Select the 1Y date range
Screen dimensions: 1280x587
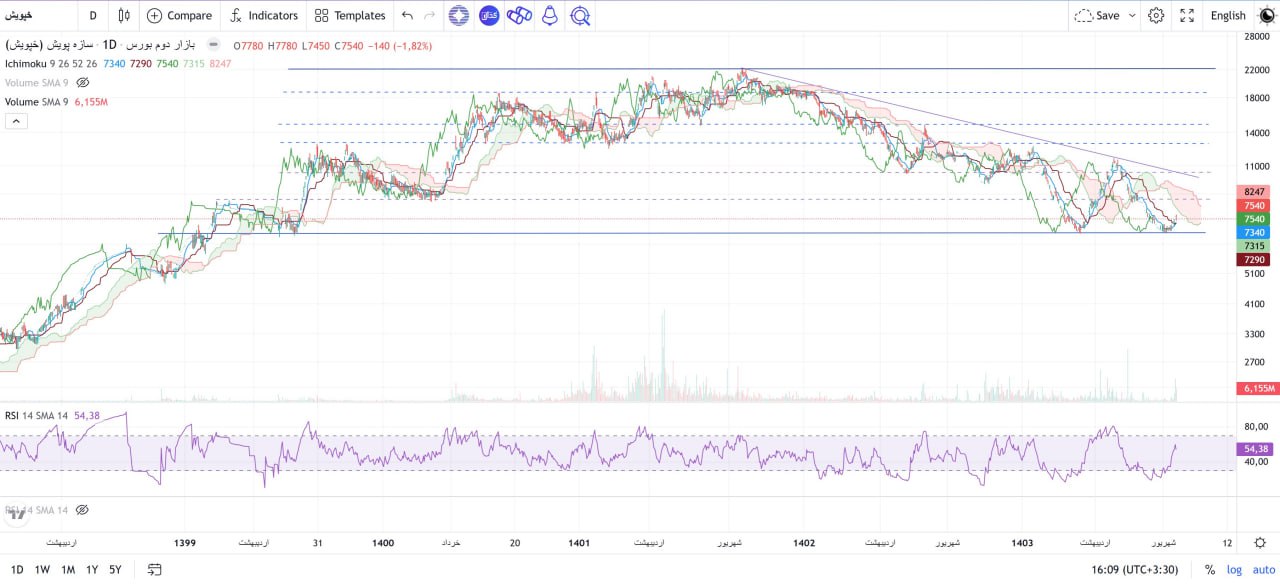(92, 570)
